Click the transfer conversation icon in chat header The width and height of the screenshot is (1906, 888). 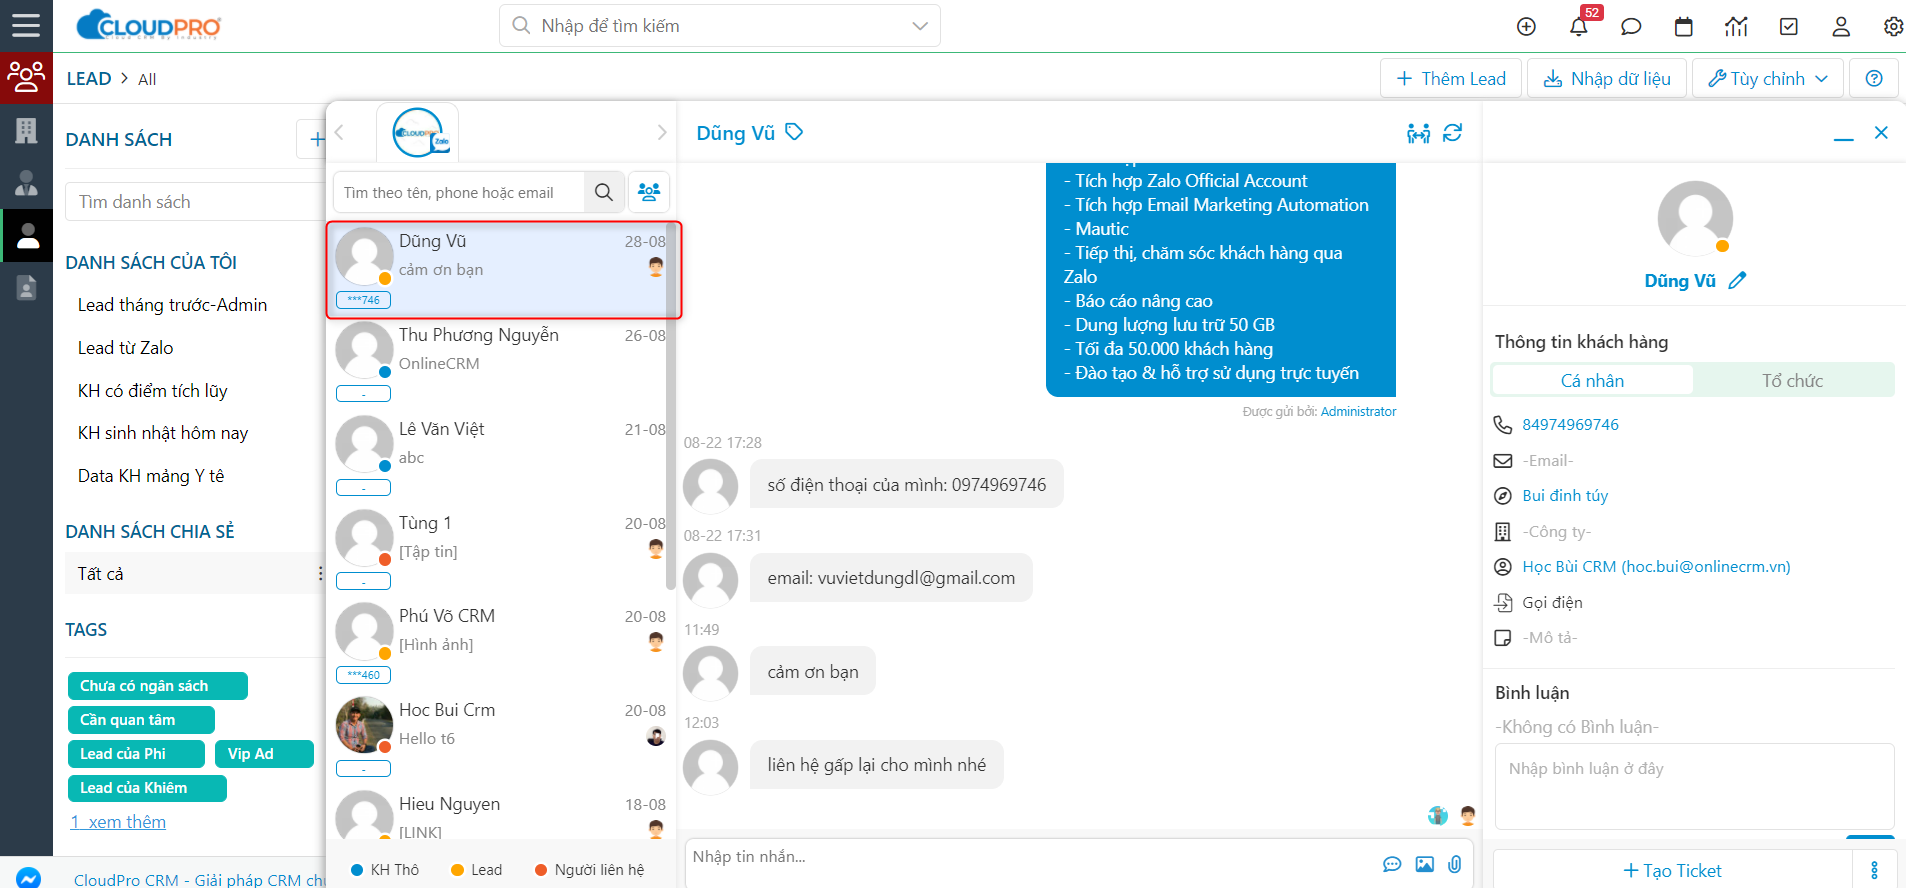(x=1418, y=133)
